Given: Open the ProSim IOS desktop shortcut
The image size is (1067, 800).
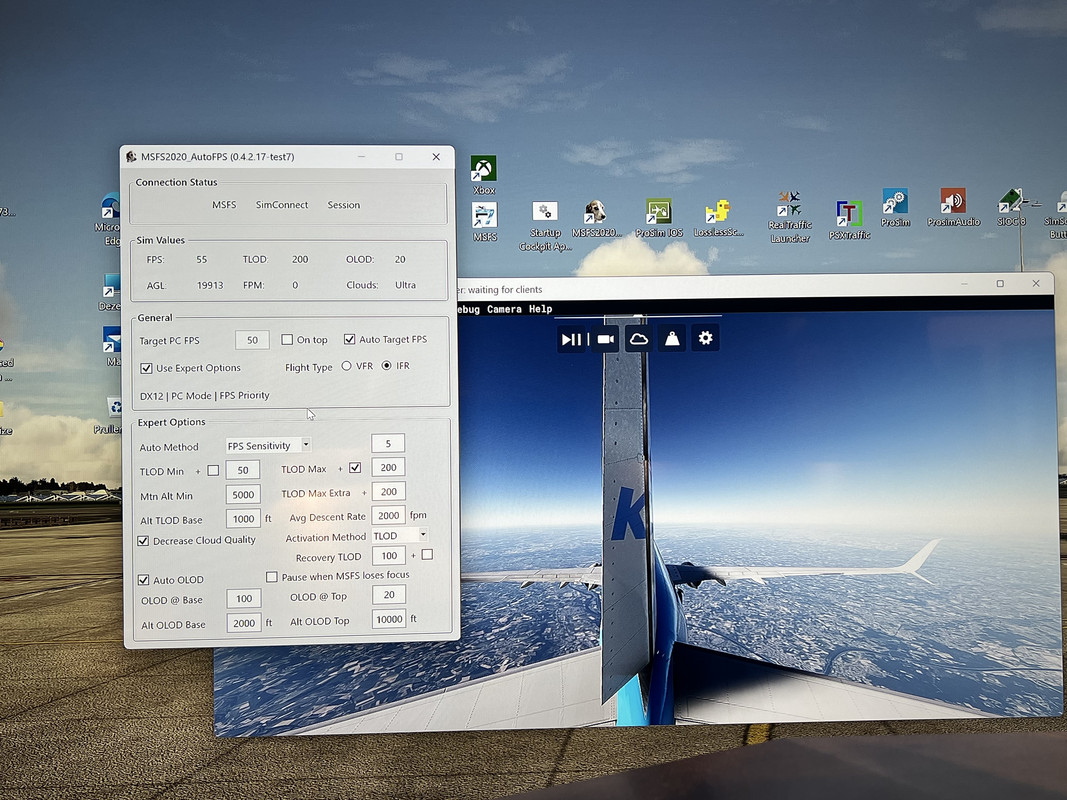Looking at the screenshot, I should [x=659, y=218].
